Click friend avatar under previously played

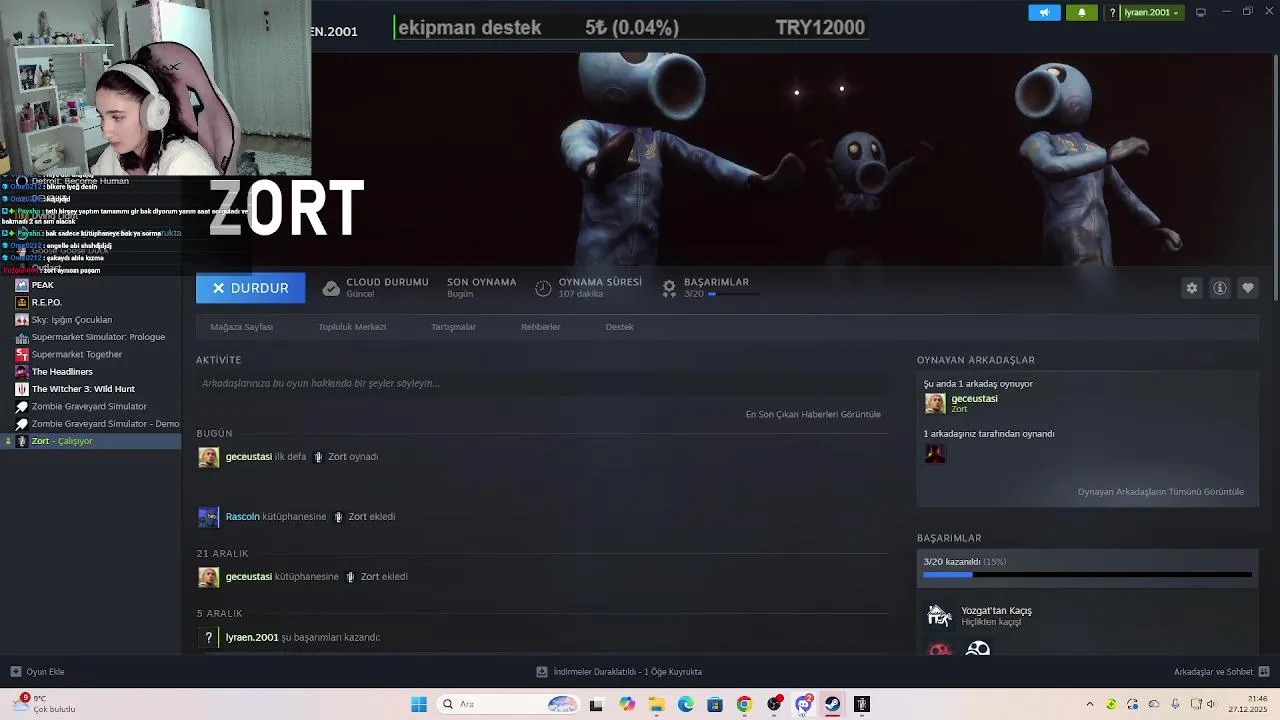935,454
